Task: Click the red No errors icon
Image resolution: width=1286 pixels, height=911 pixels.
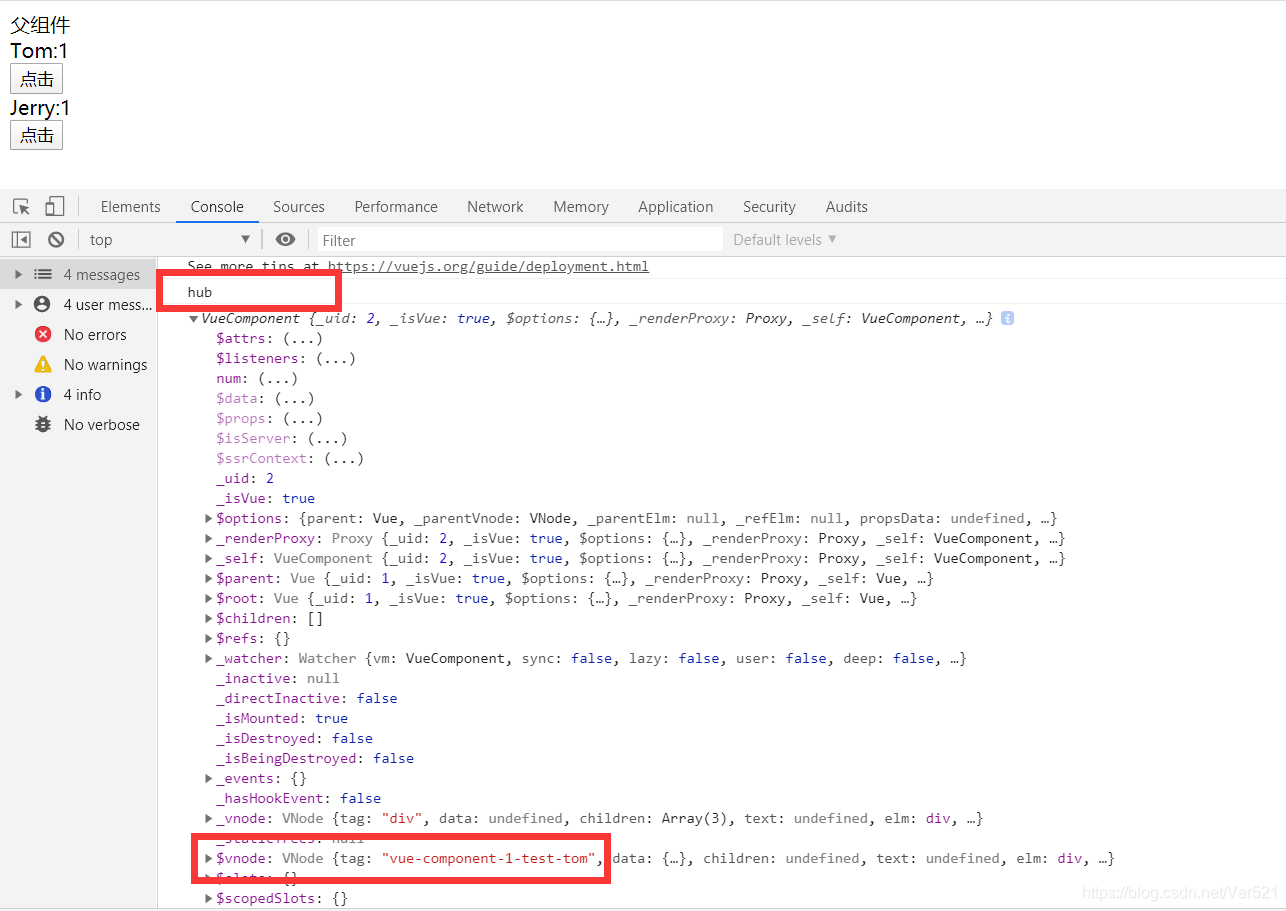Action: click(x=43, y=334)
